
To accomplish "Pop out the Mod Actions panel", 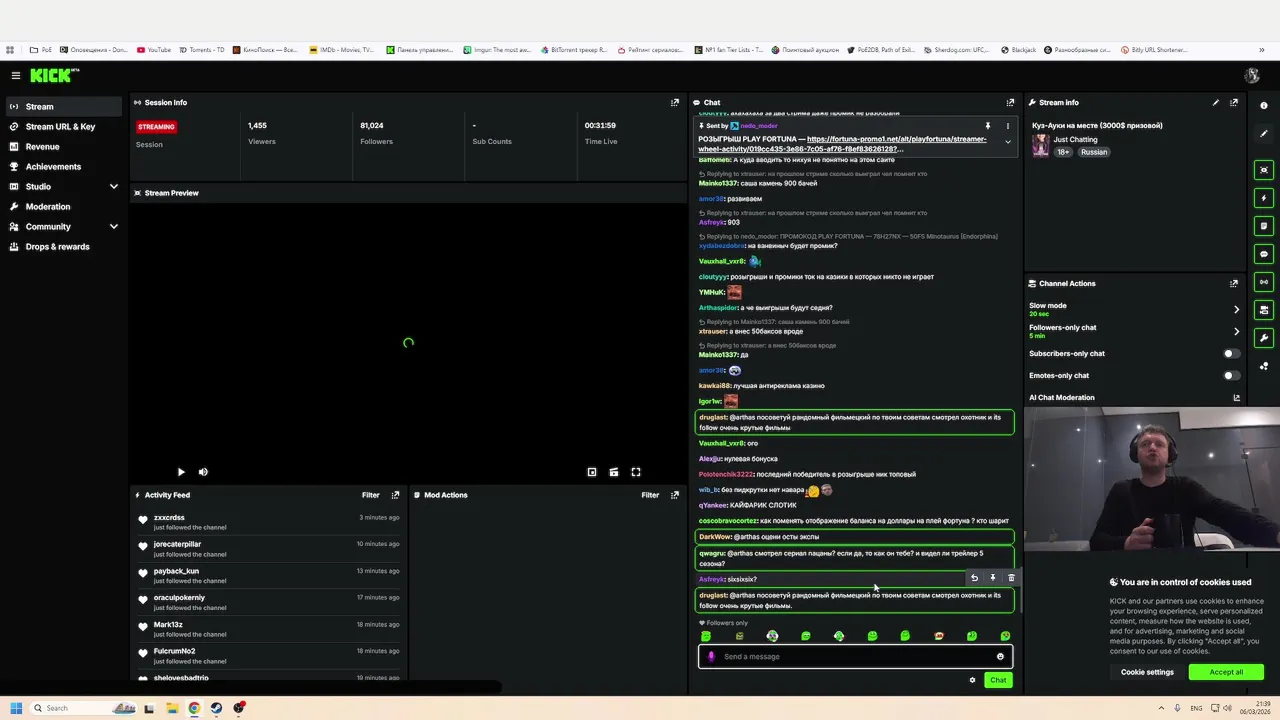I will [675, 495].
